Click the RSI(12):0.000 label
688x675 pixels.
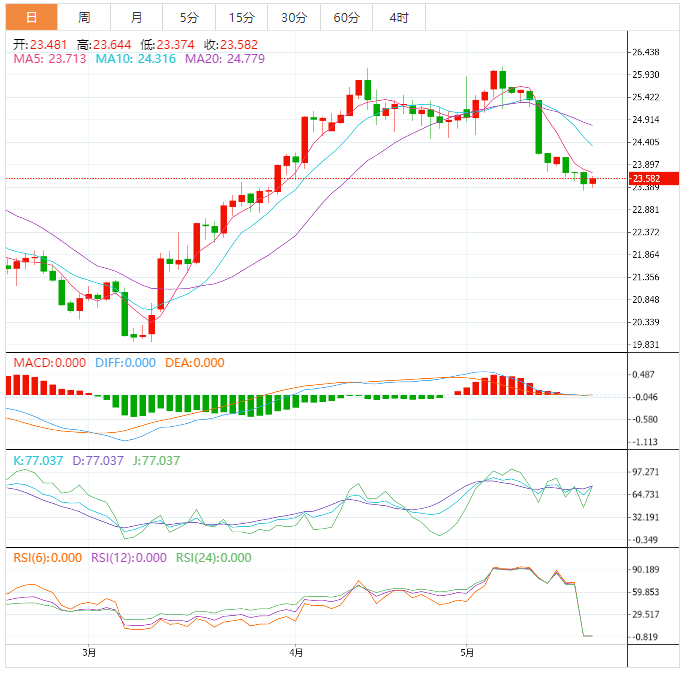coord(129,558)
